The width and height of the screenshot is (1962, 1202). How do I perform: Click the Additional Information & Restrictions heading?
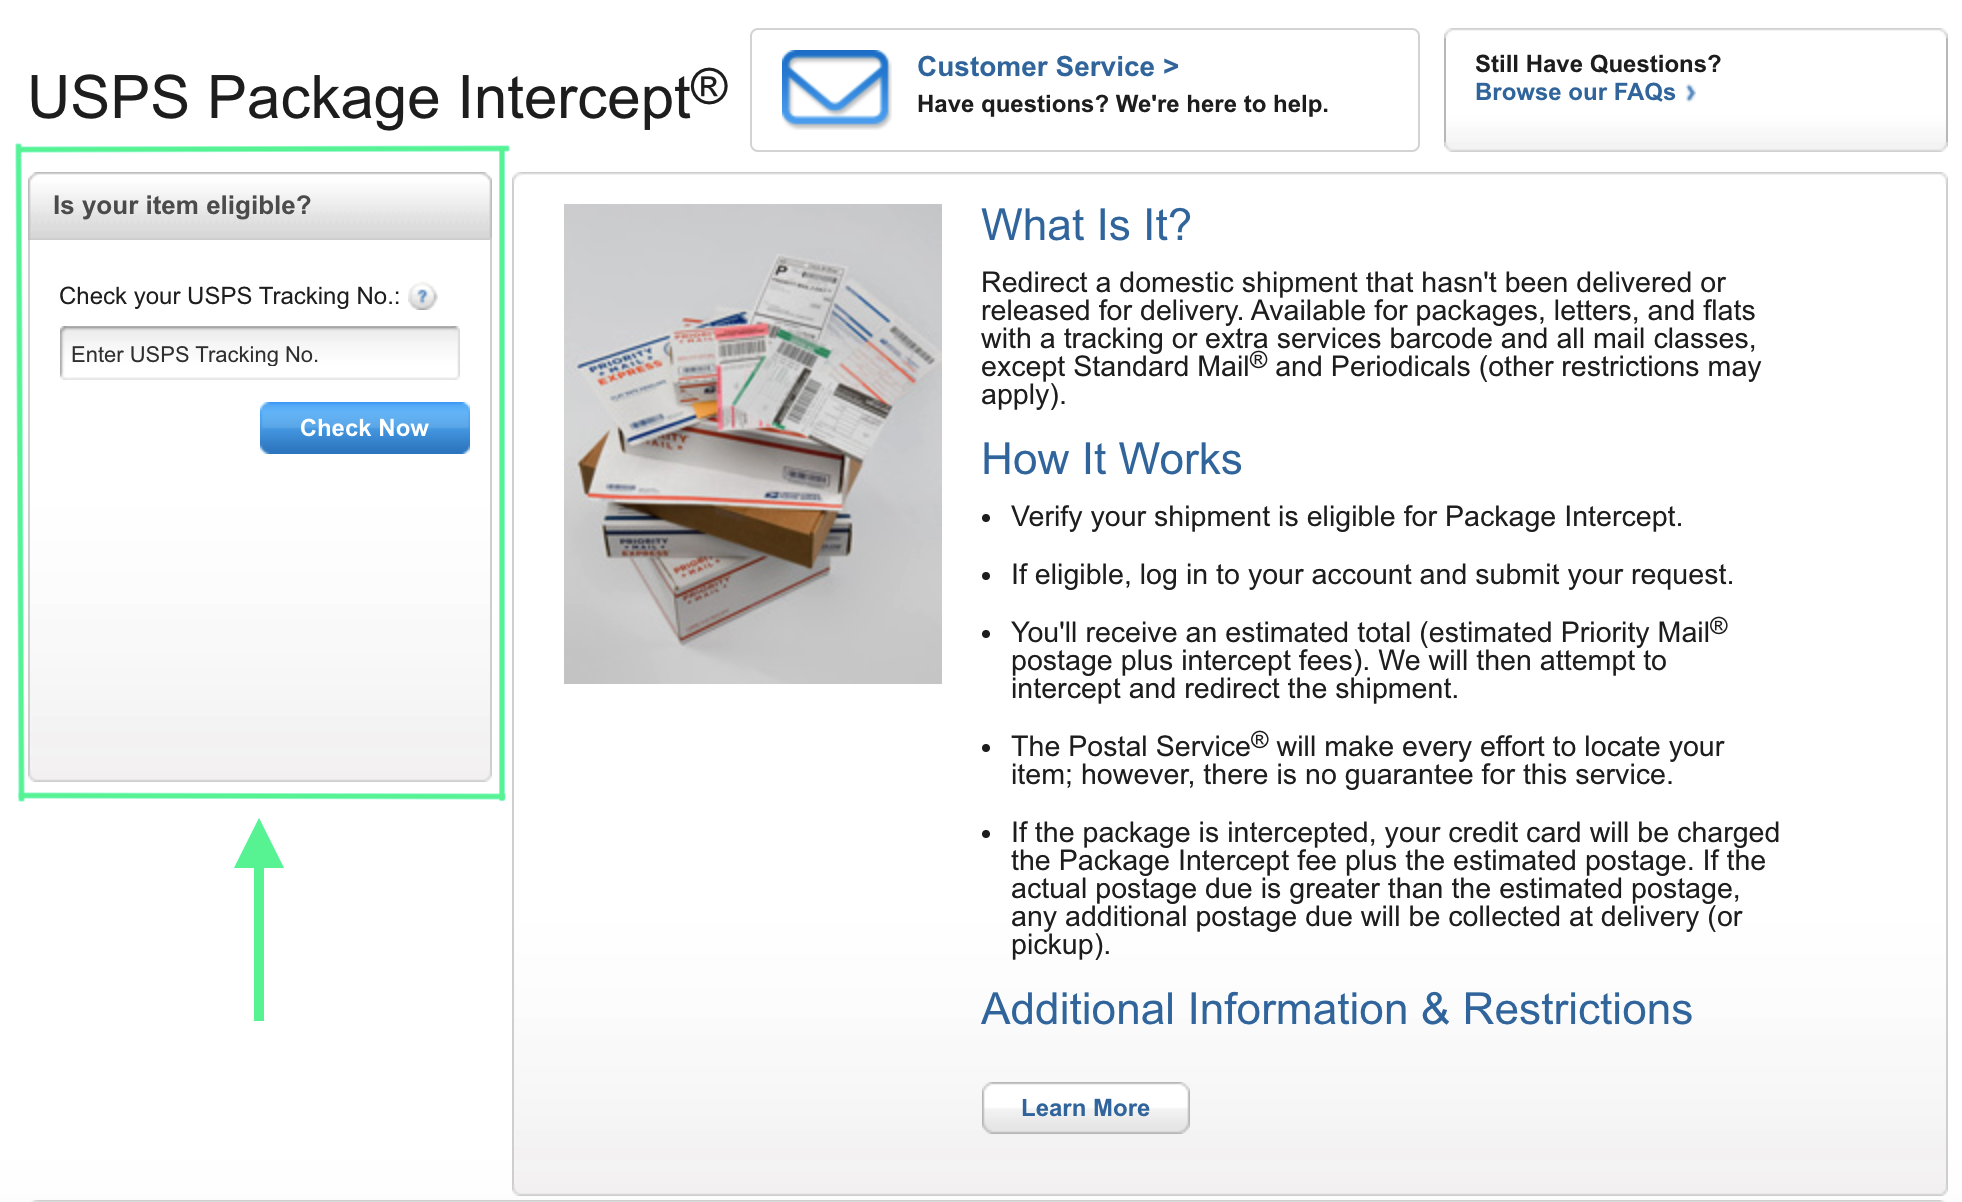[x=1336, y=1010]
